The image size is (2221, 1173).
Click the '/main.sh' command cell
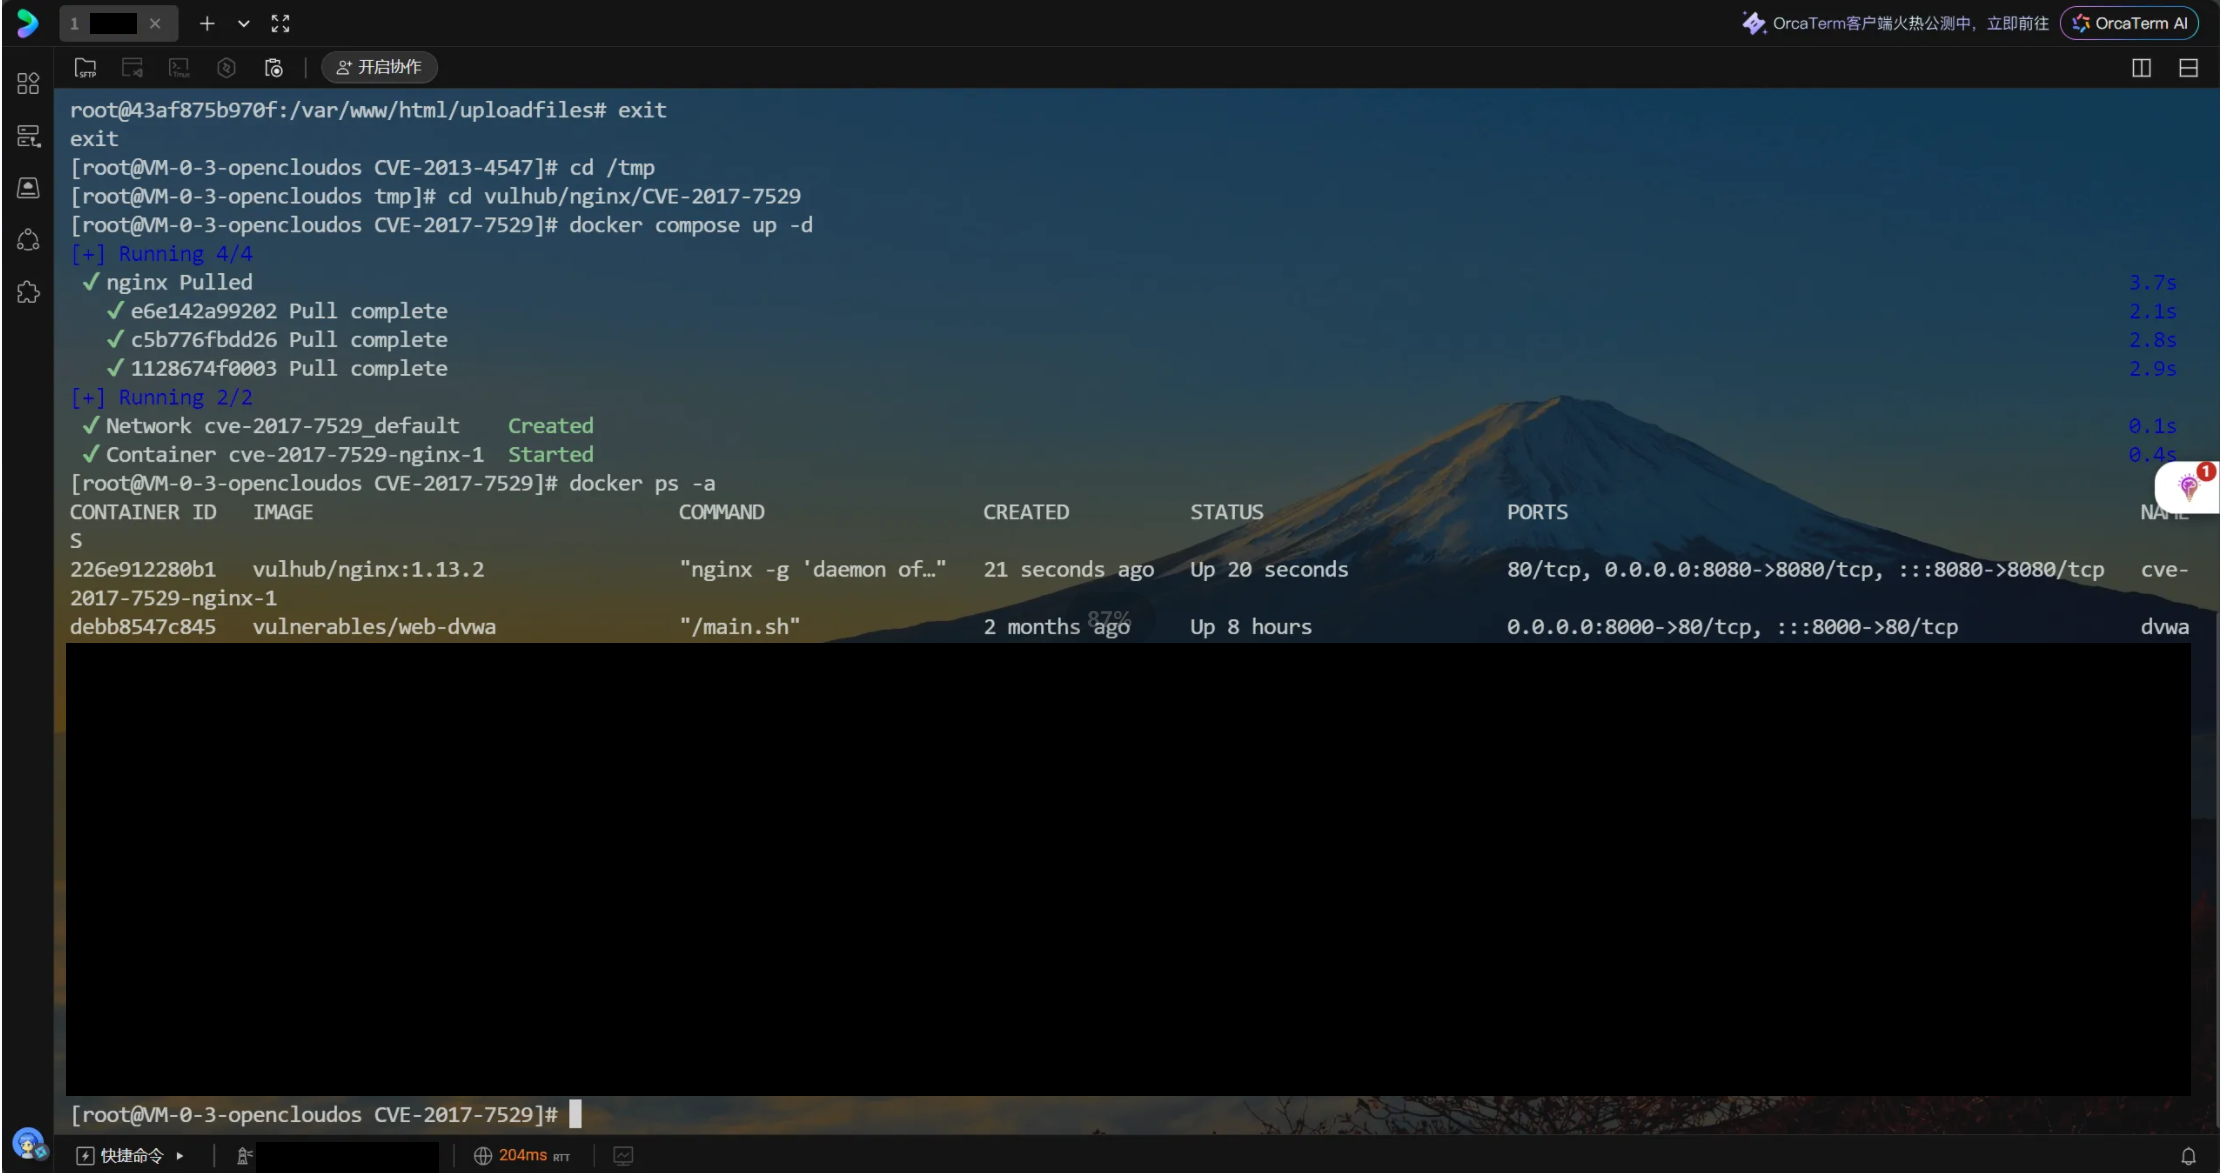click(x=740, y=627)
